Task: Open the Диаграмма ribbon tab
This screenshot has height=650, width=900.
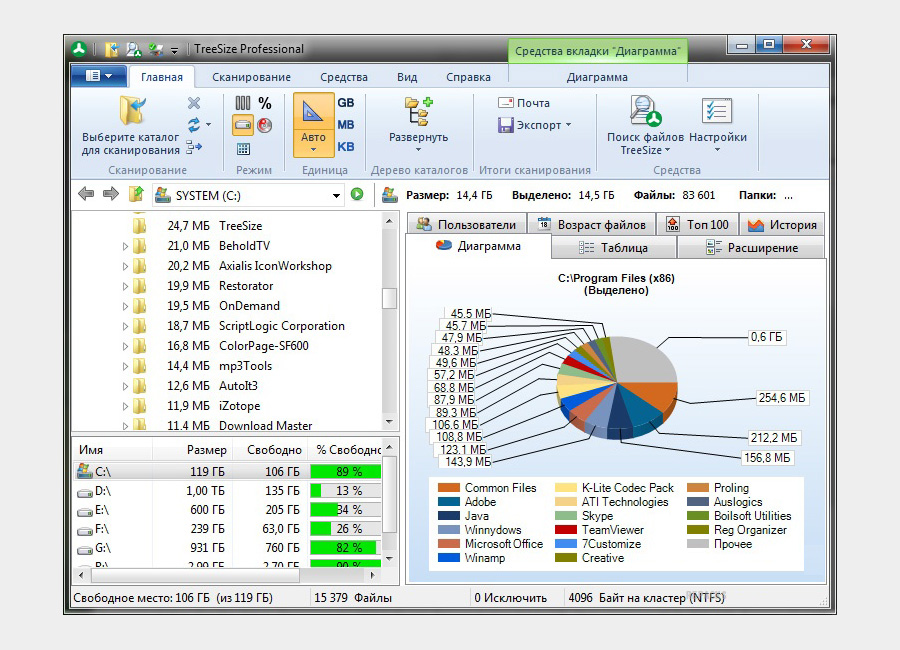Action: (x=597, y=77)
